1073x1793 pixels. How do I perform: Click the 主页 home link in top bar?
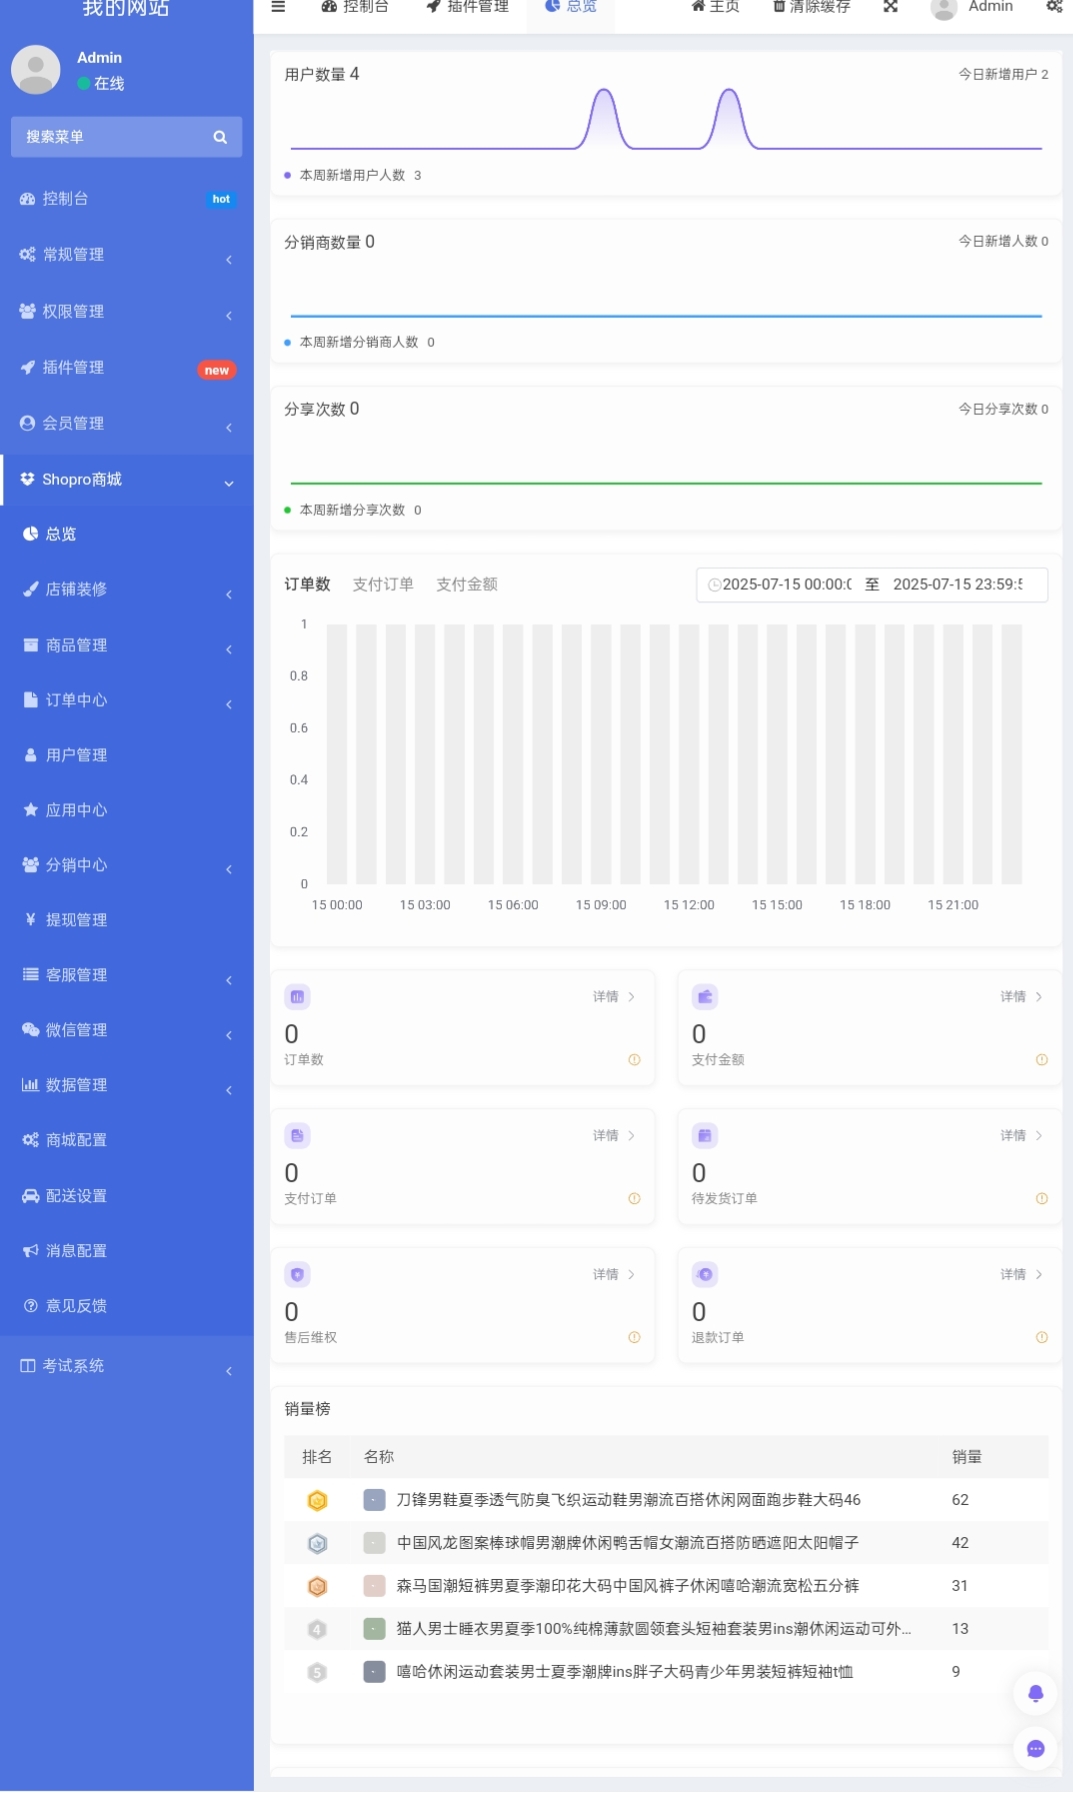[715, 7]
